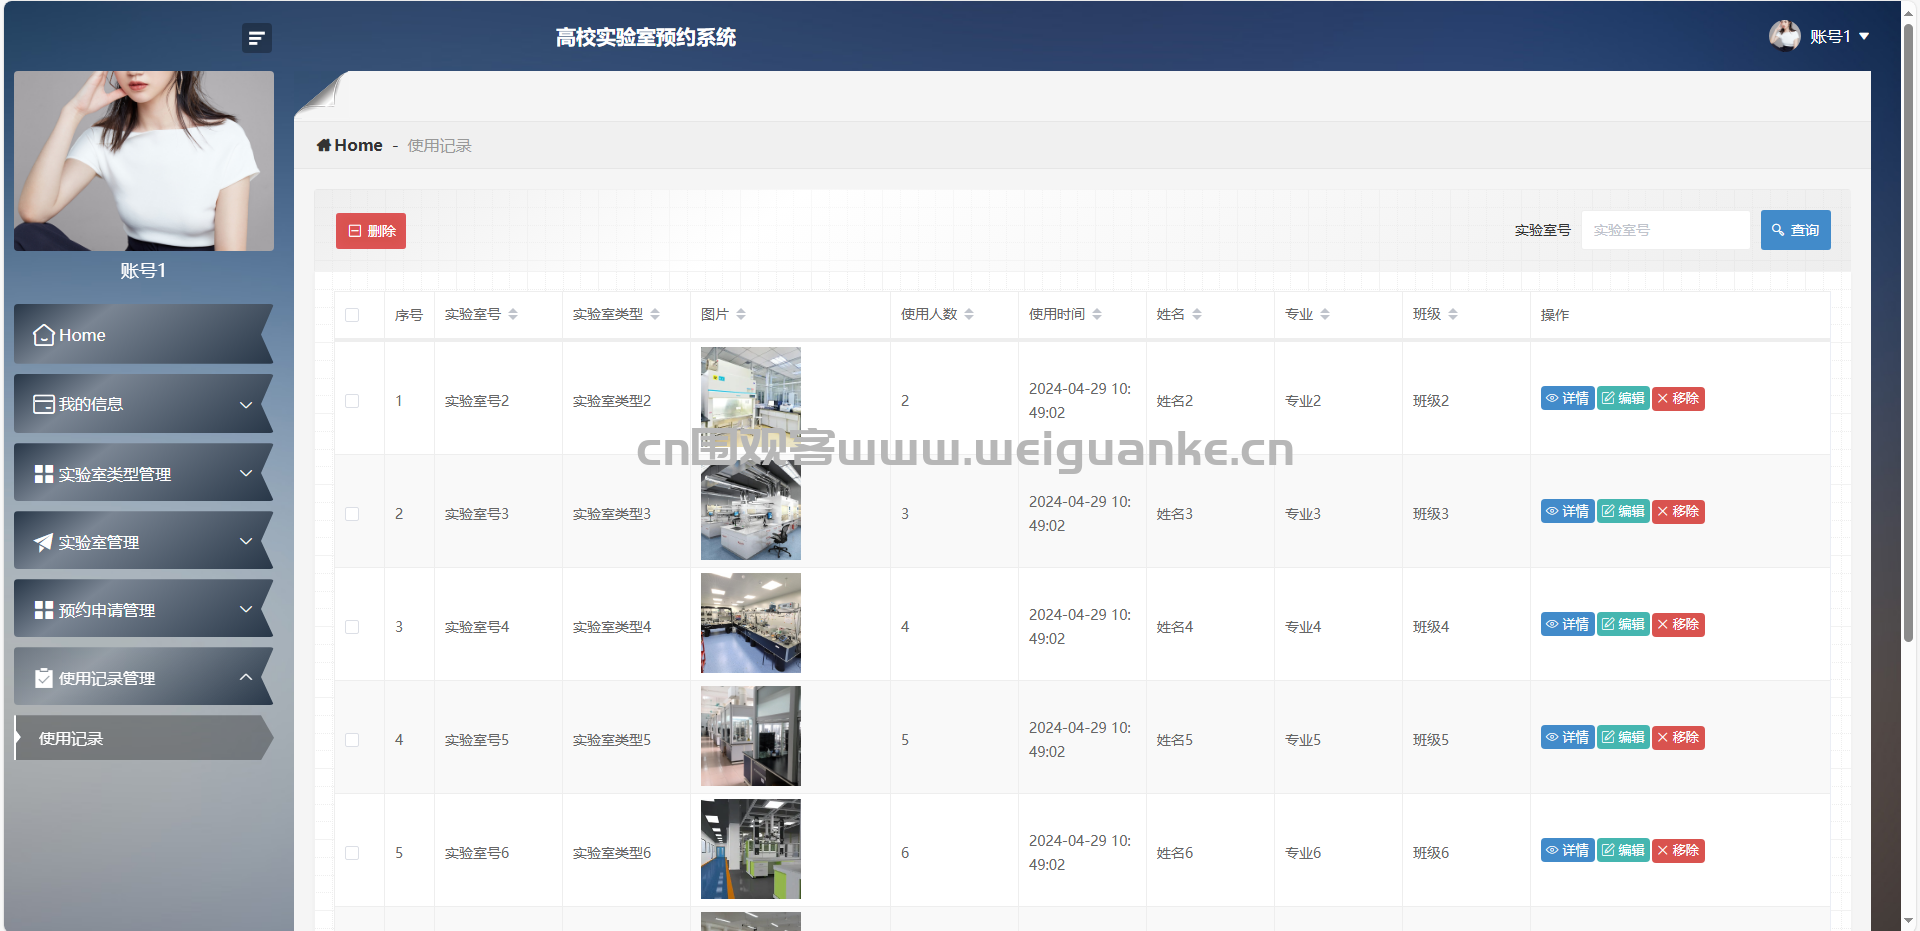Click 编辑 for the 姓名4 row
The width and height of the screenshot is (1920, 931).
point(1623,624)
